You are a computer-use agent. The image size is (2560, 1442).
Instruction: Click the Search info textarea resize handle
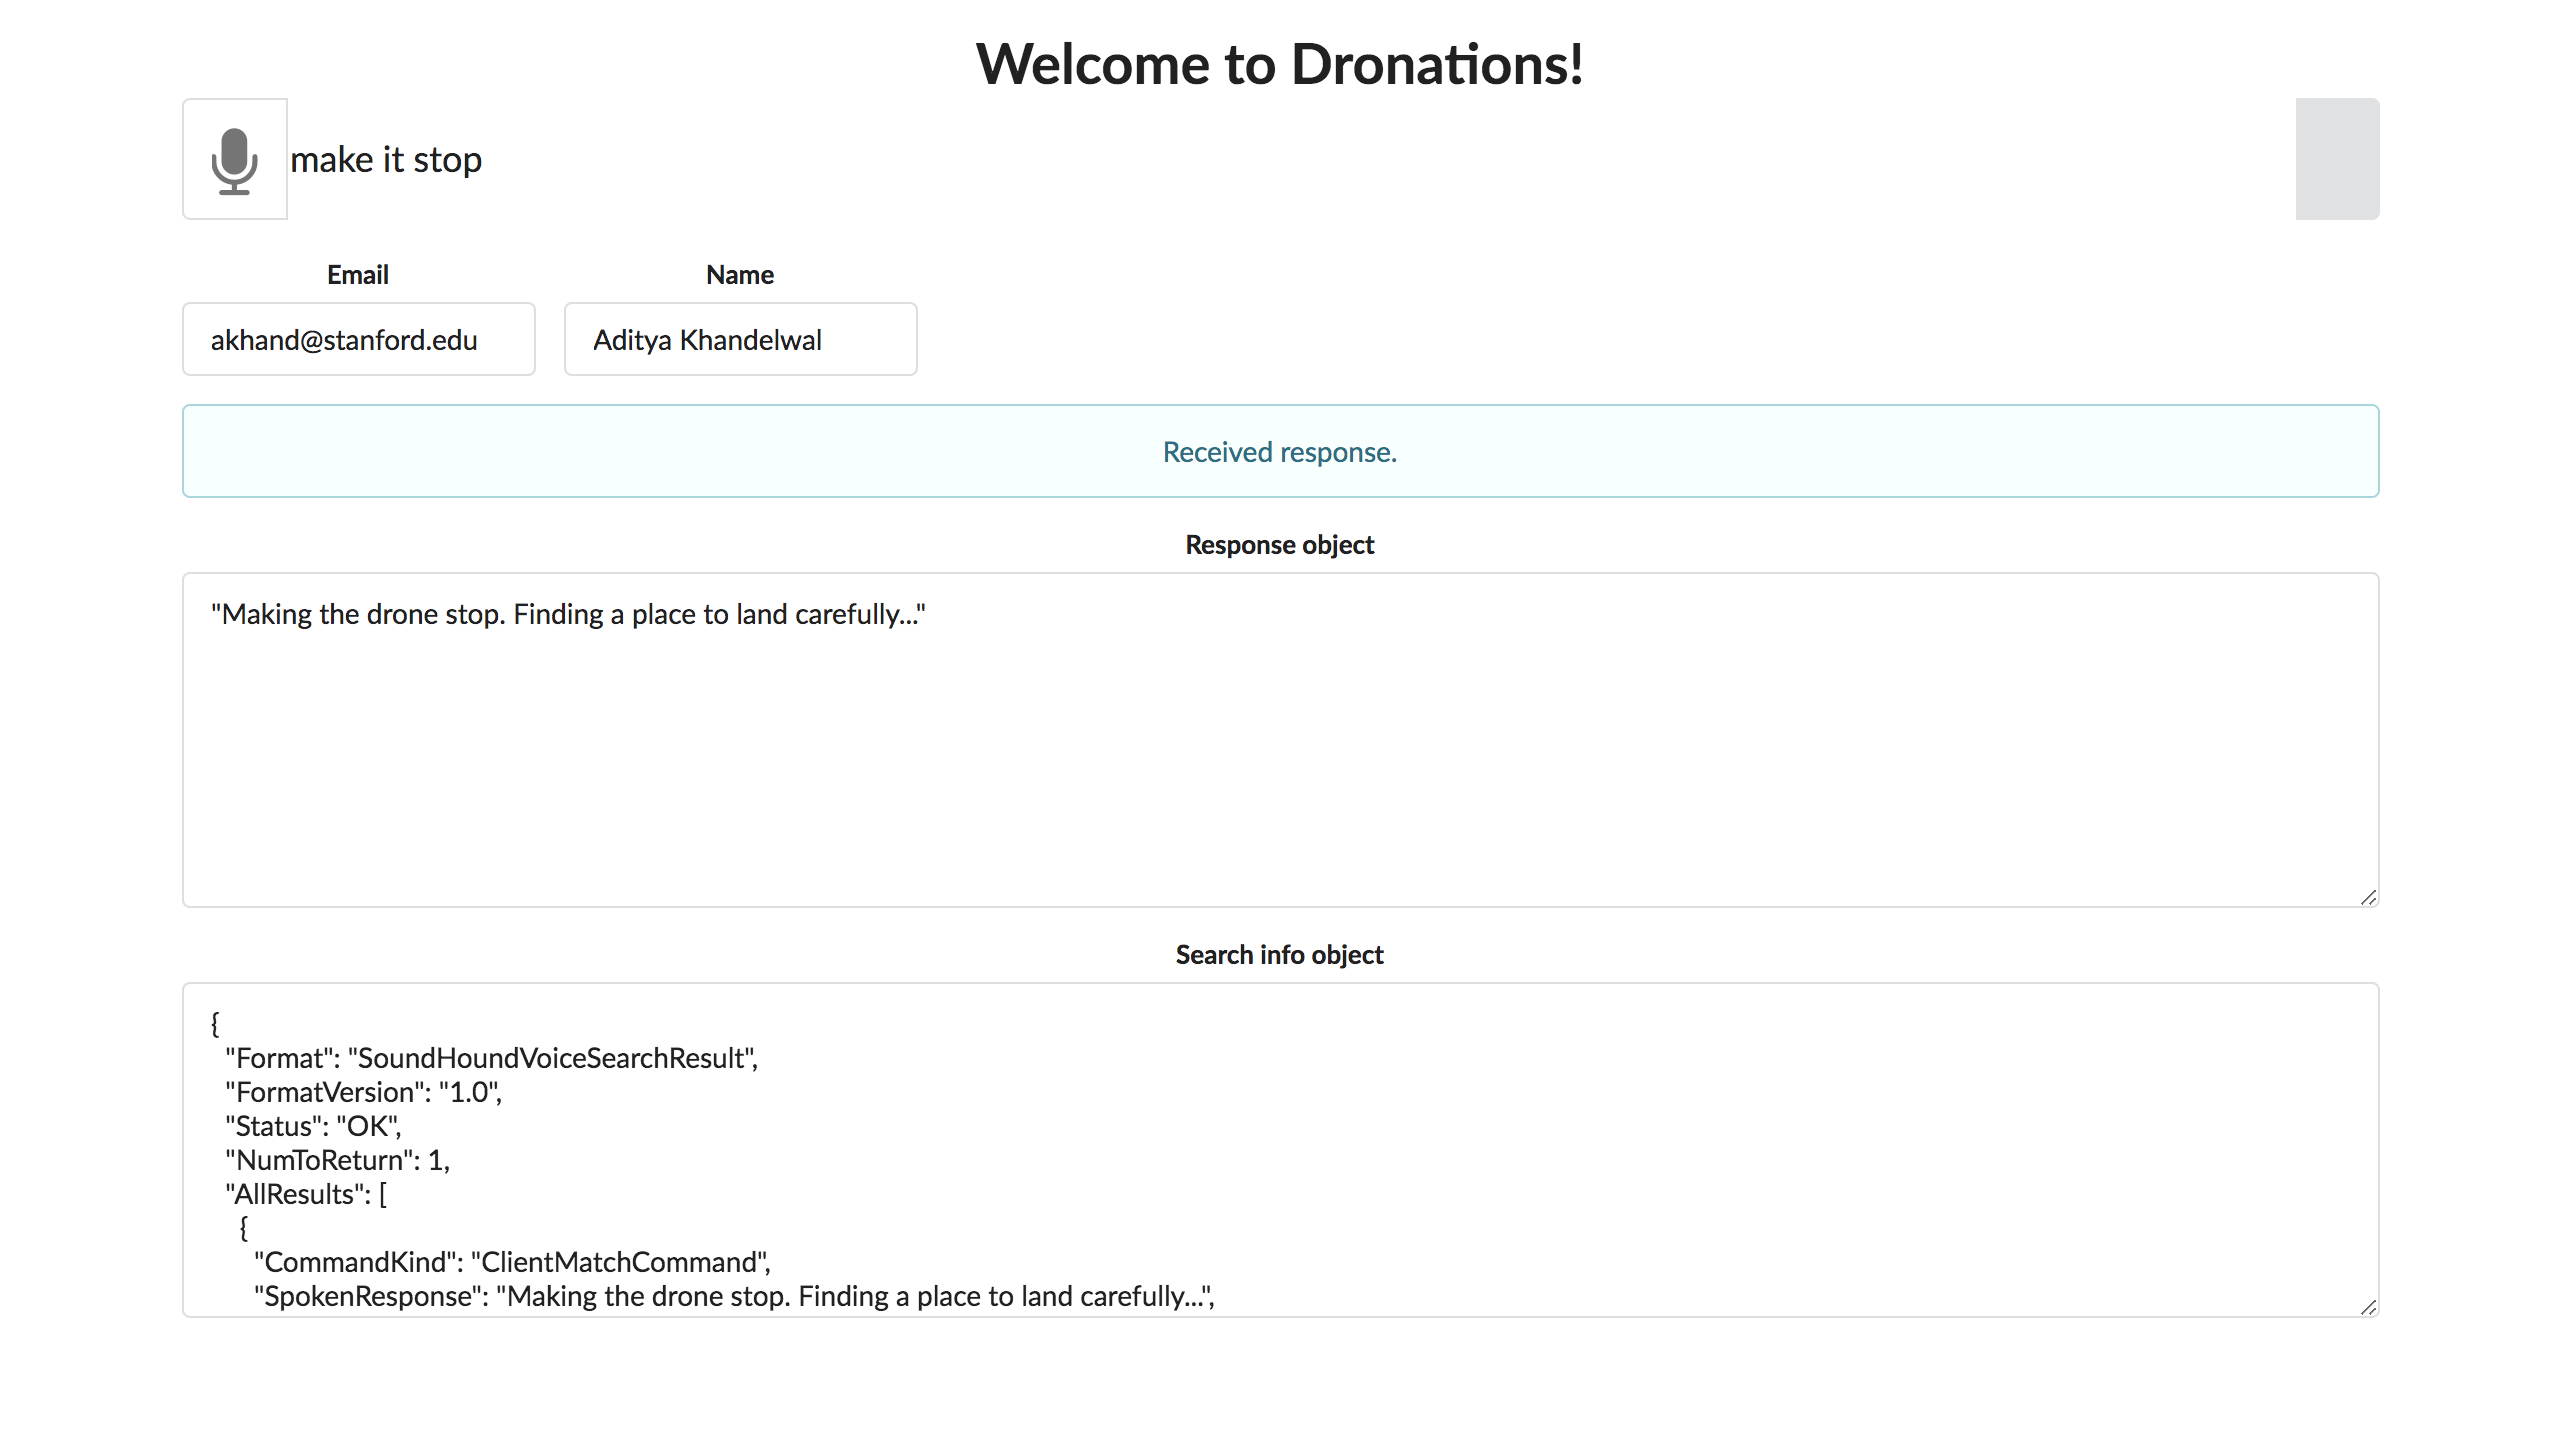tap(2367, 1307)
